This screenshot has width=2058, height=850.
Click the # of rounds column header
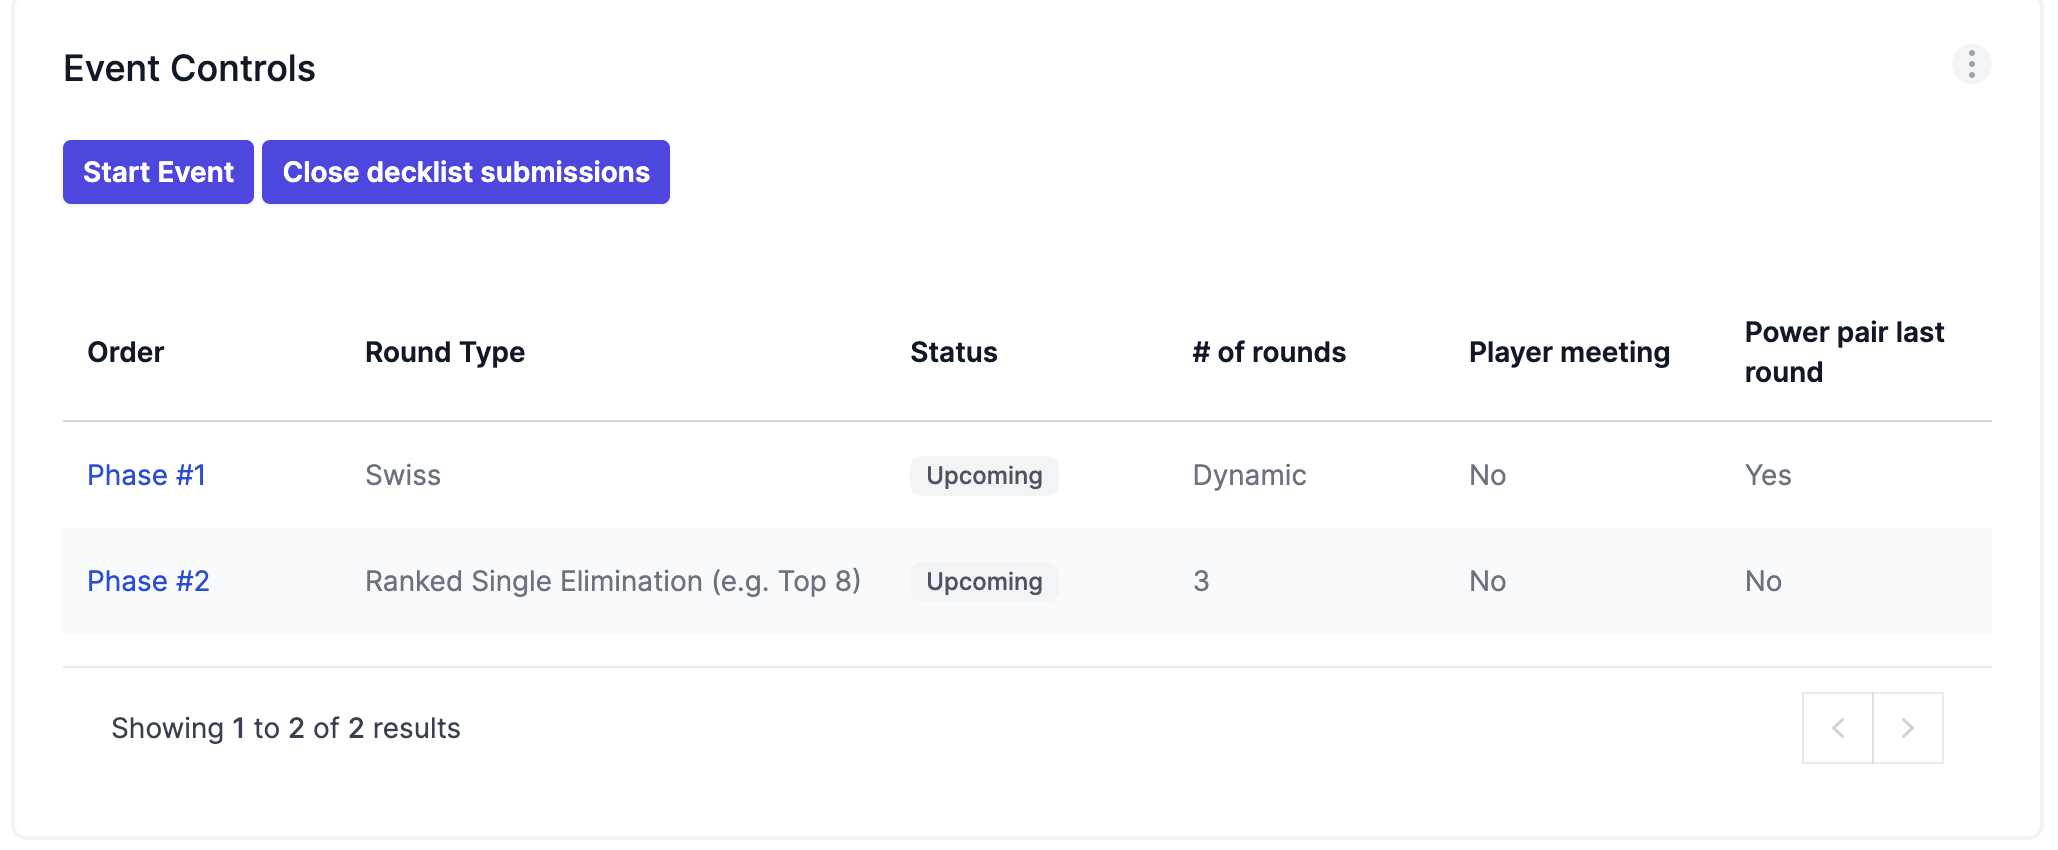1269,352
